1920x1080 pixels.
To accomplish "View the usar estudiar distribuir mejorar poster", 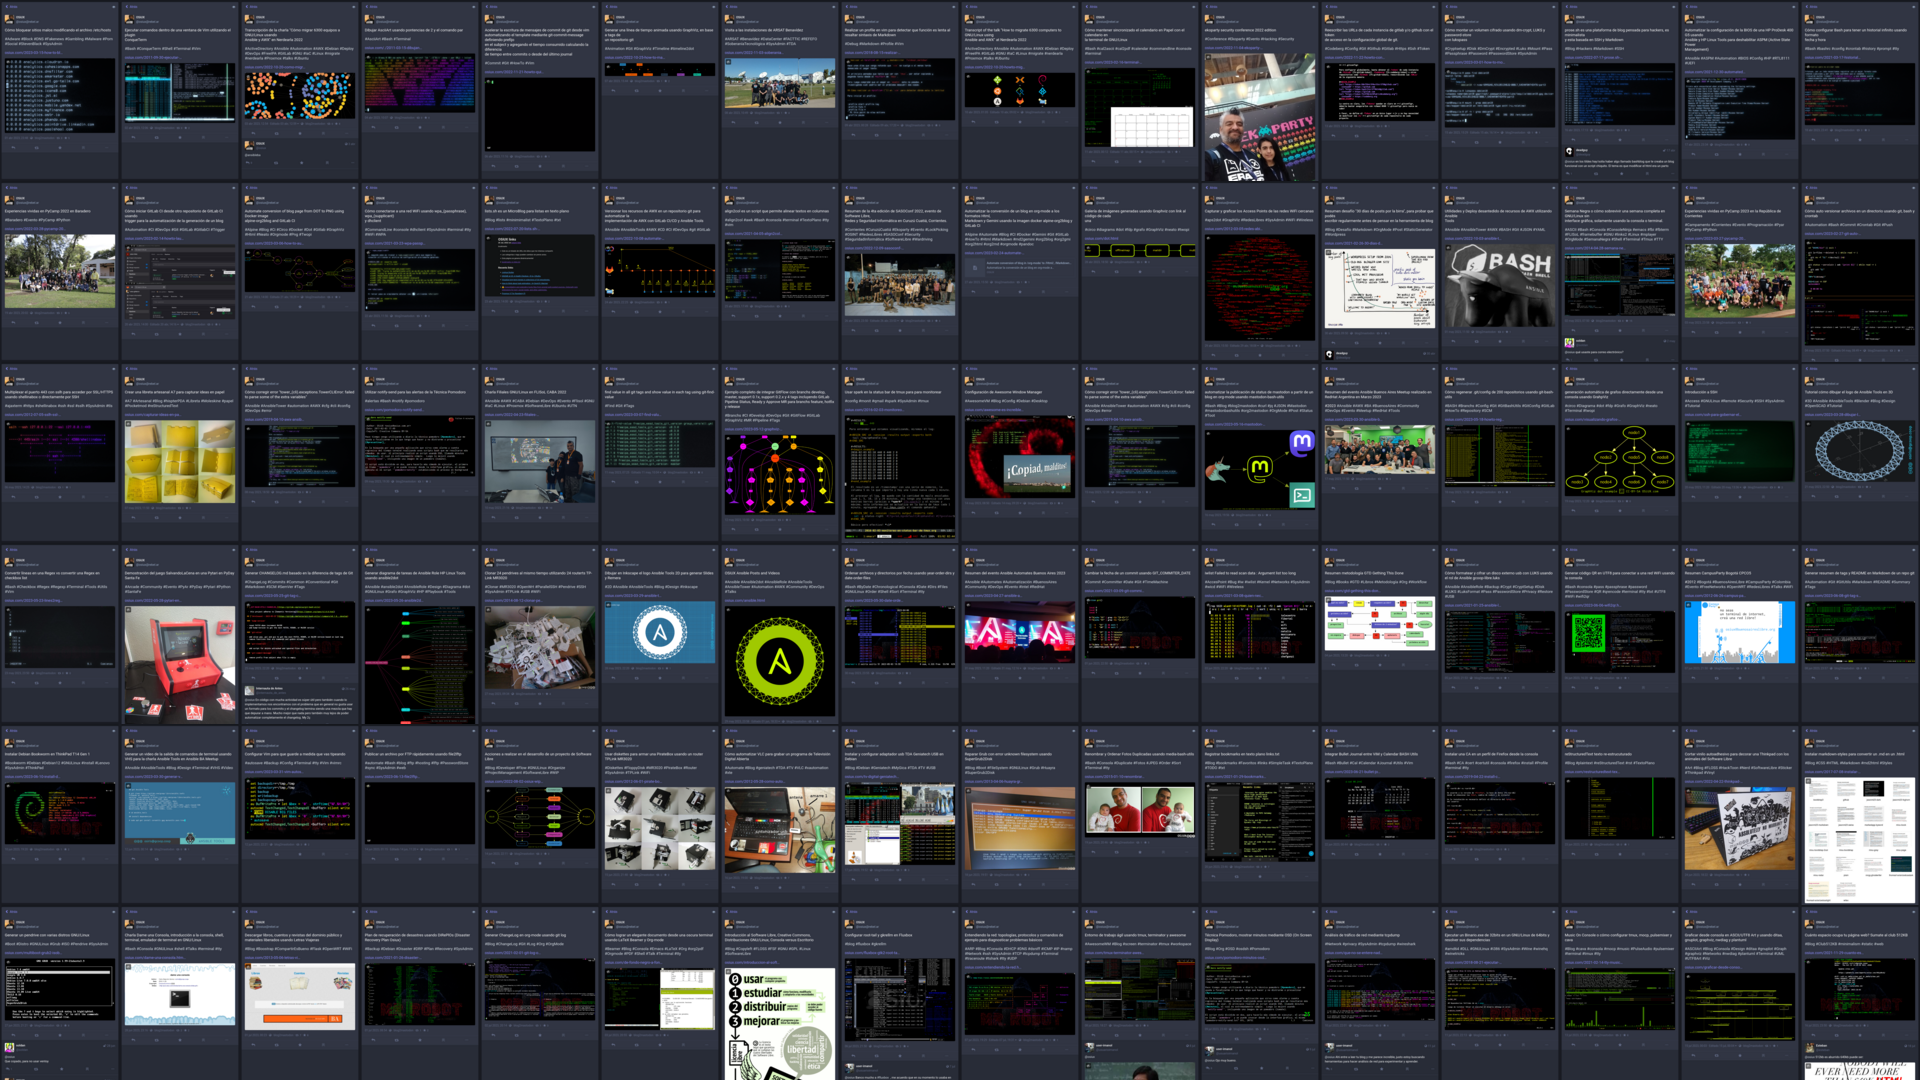I will coord(780,1024).
